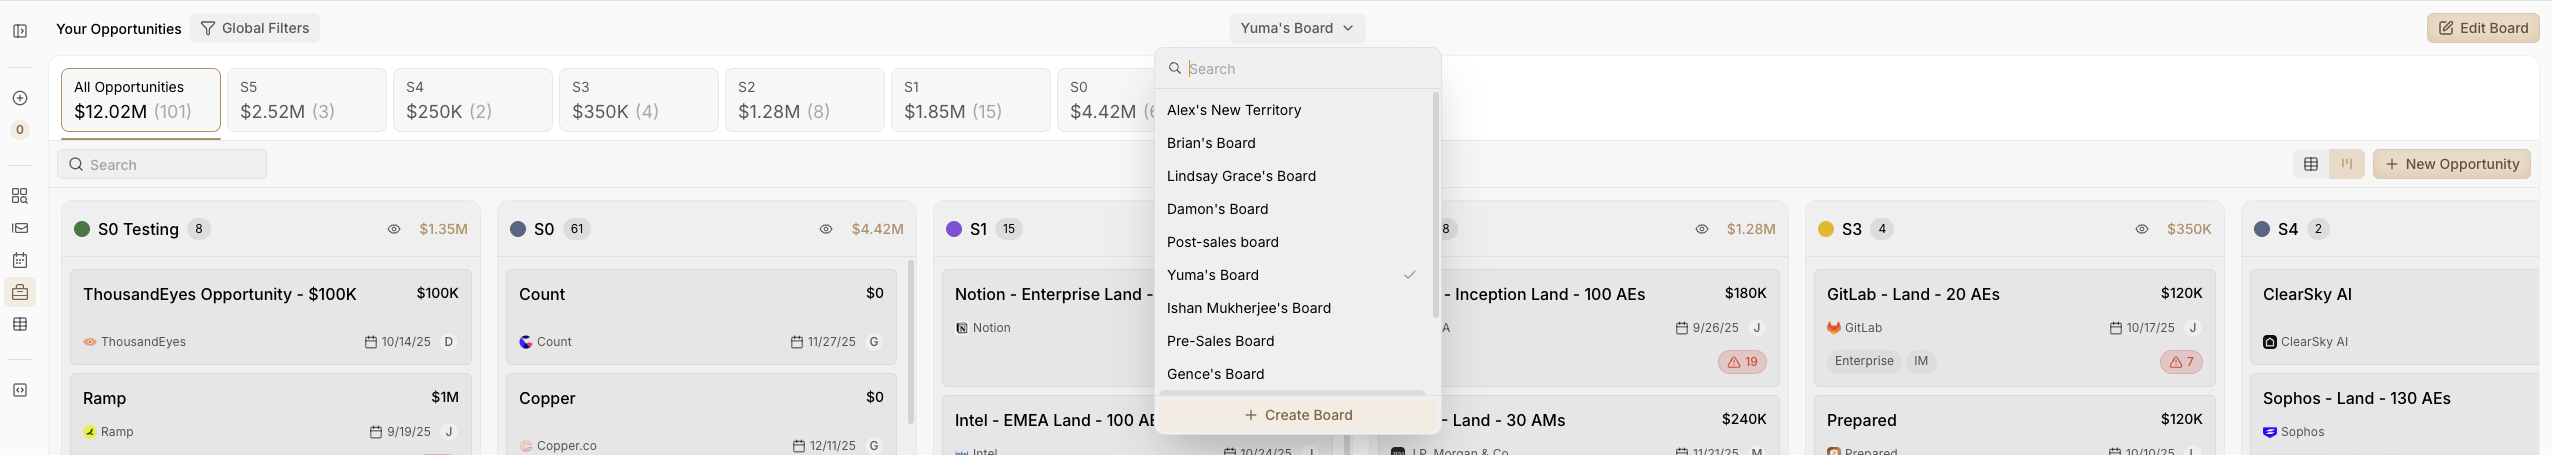Choose Post-sales board menu entry
This screenshot has height=455, width=2552.
coord(1223,242)
